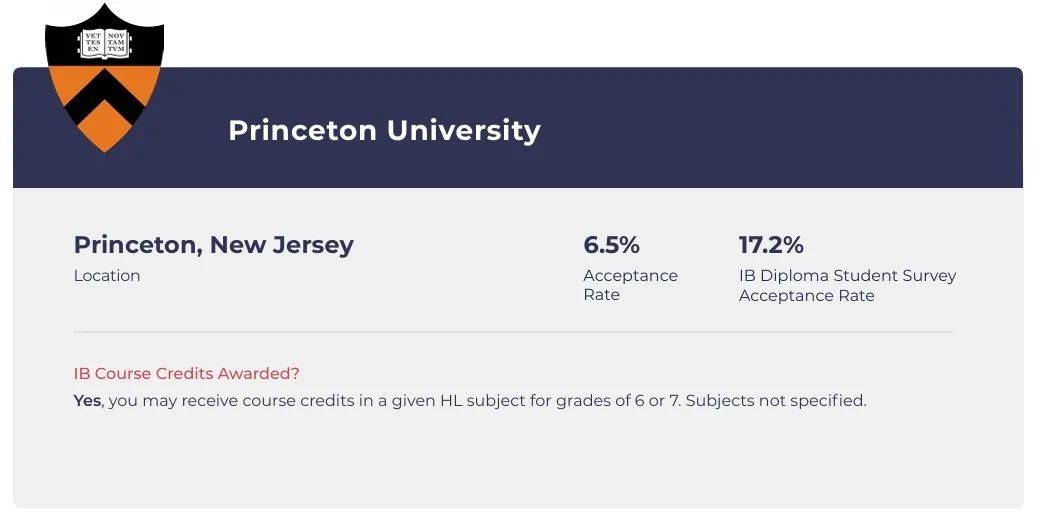Click the Princeton, New Jersey location text
The image size is (1041, 521).
[x=214, y=245]
